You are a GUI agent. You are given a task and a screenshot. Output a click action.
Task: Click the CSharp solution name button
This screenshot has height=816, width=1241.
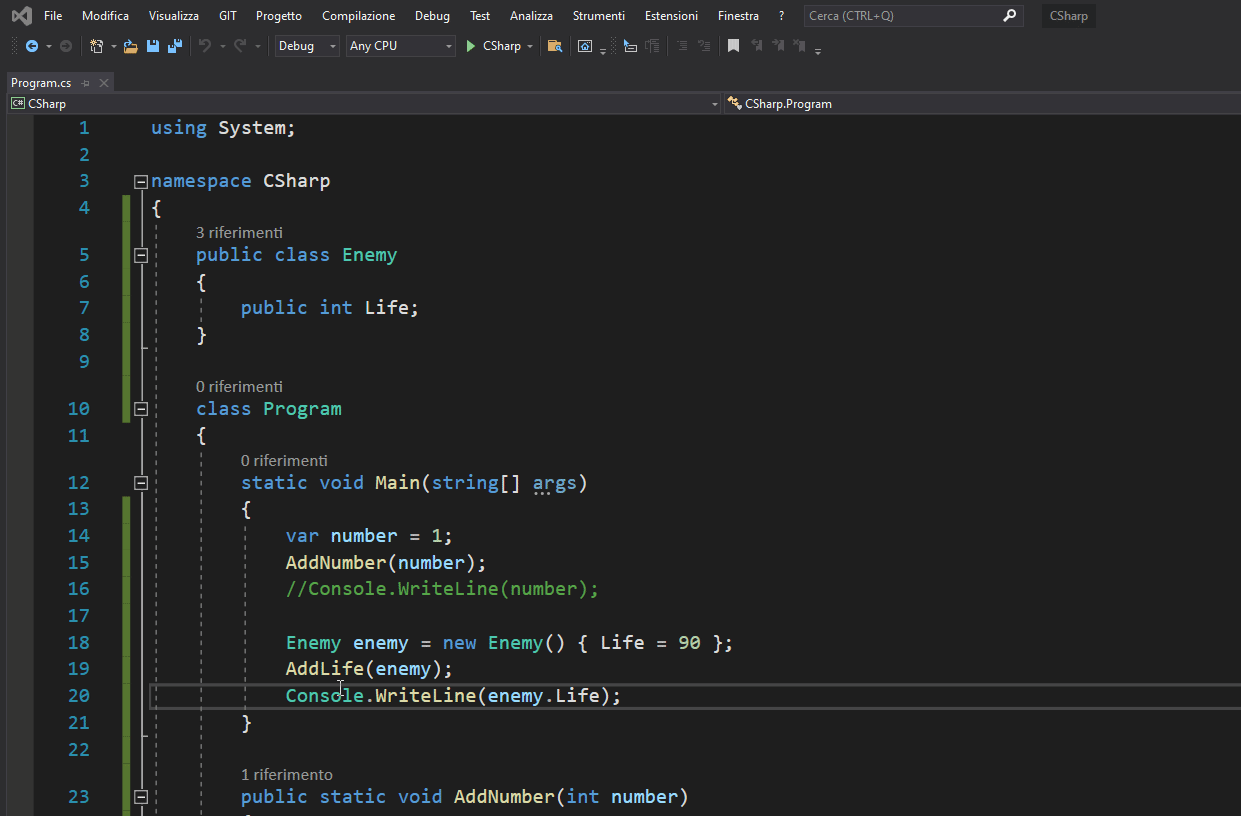click(1069, 16)
